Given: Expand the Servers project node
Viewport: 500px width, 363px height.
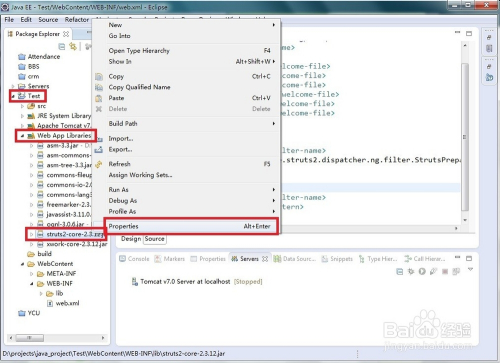Looking at the screenshot, I should pyautogui.click(x=13, y=86).
